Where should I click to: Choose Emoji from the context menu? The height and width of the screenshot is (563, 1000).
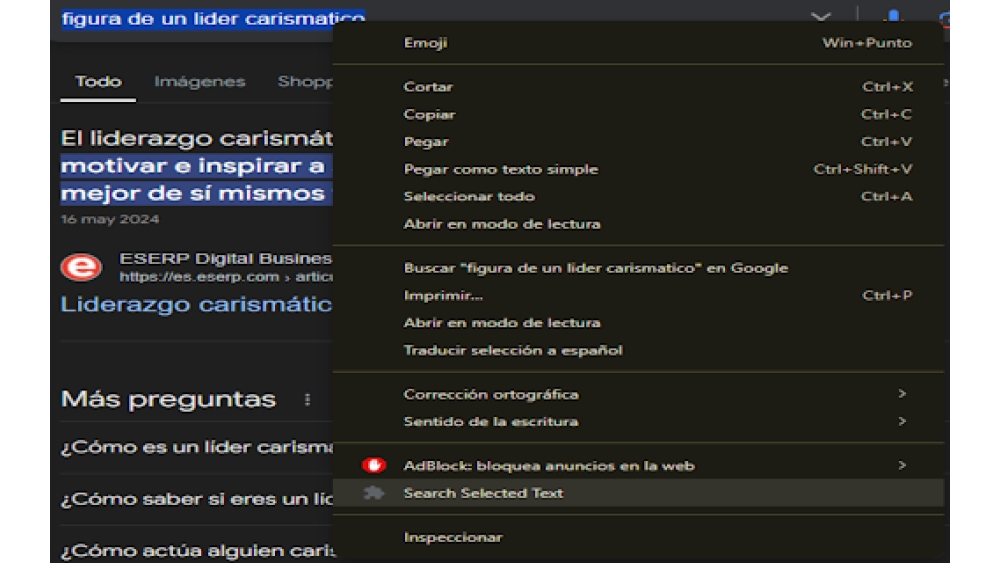[x=638, y=43]
